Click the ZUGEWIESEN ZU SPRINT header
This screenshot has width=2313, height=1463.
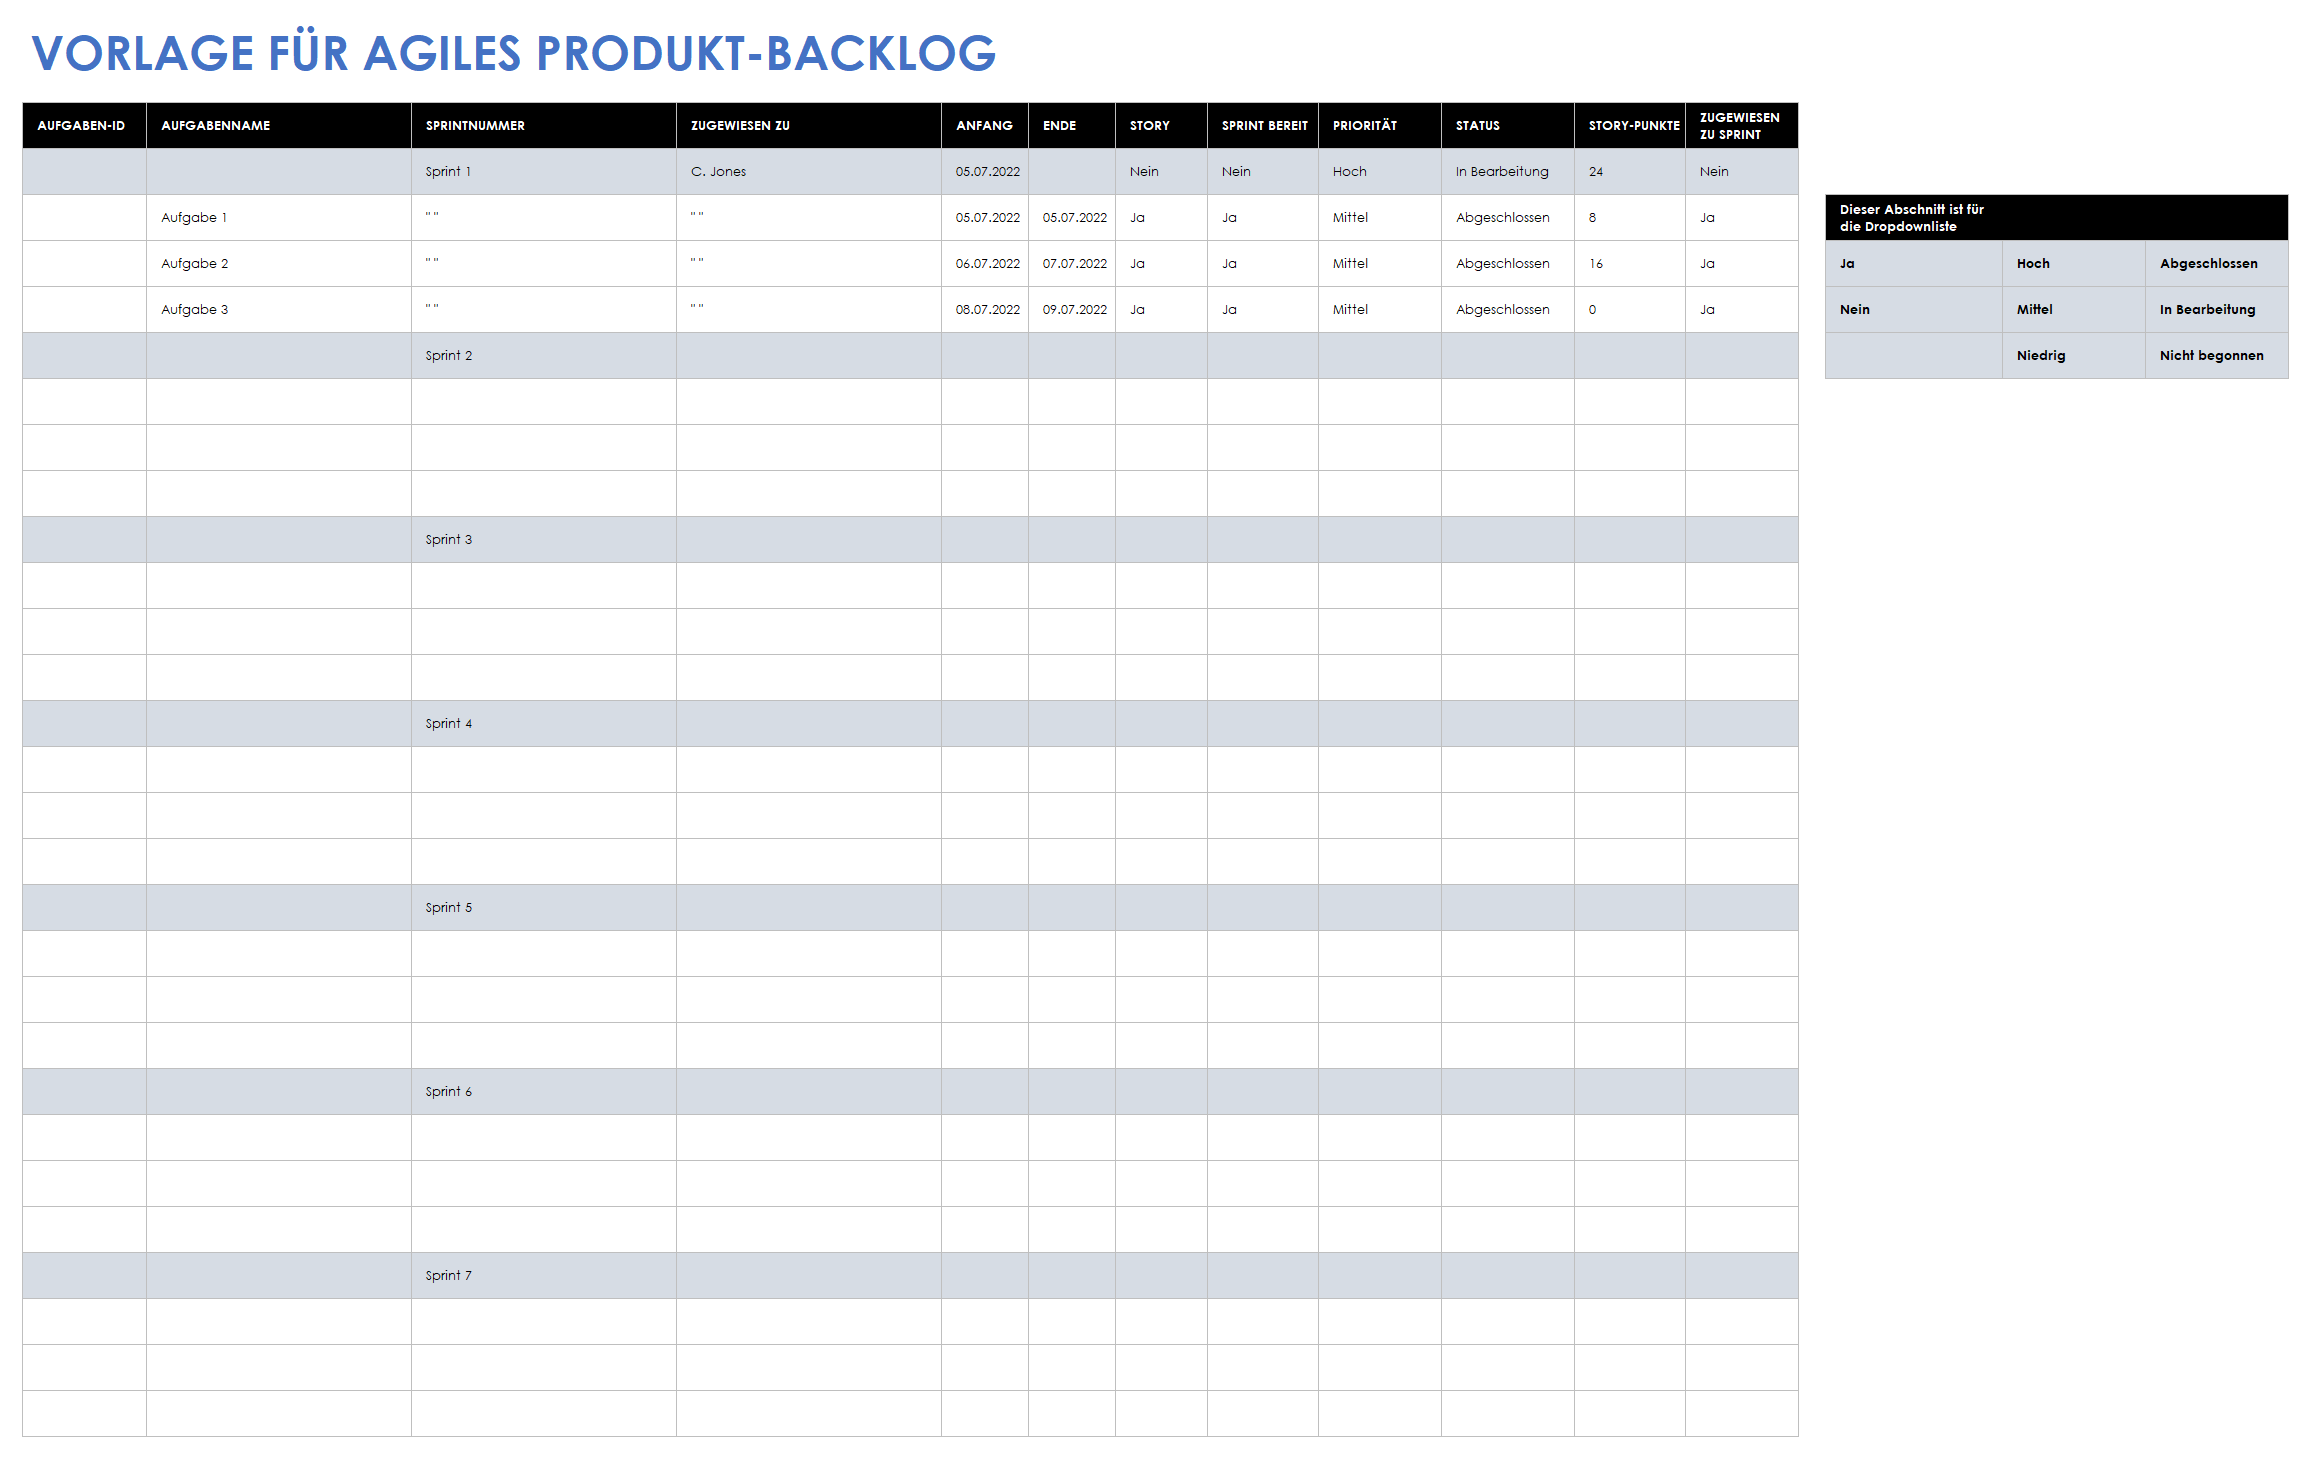click(1742, 125)
